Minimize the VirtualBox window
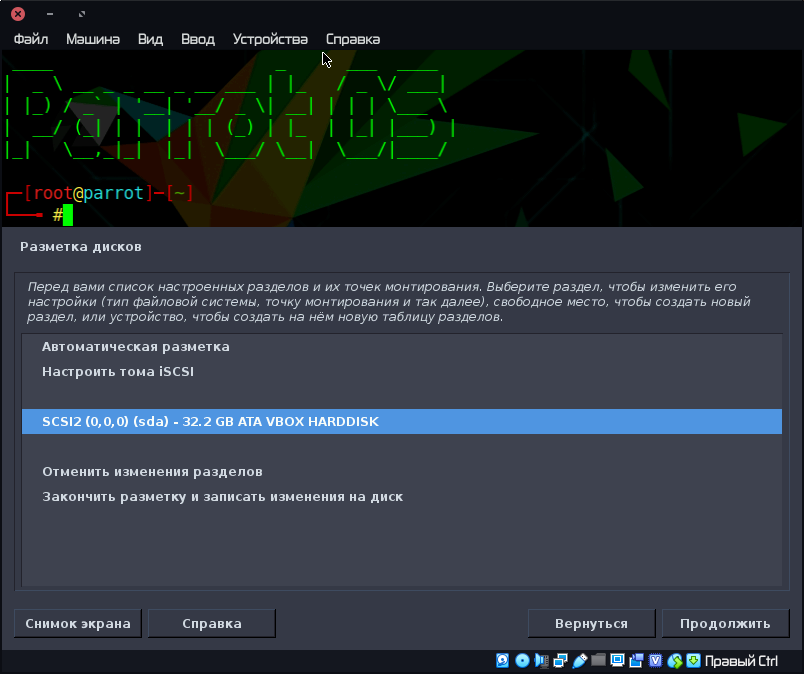This screenshot has height=674, width=804. tap(50, 14)
